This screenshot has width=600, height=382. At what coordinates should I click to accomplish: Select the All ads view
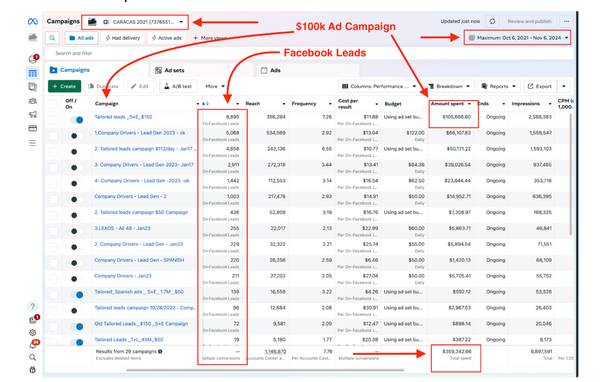pos(82,38)
